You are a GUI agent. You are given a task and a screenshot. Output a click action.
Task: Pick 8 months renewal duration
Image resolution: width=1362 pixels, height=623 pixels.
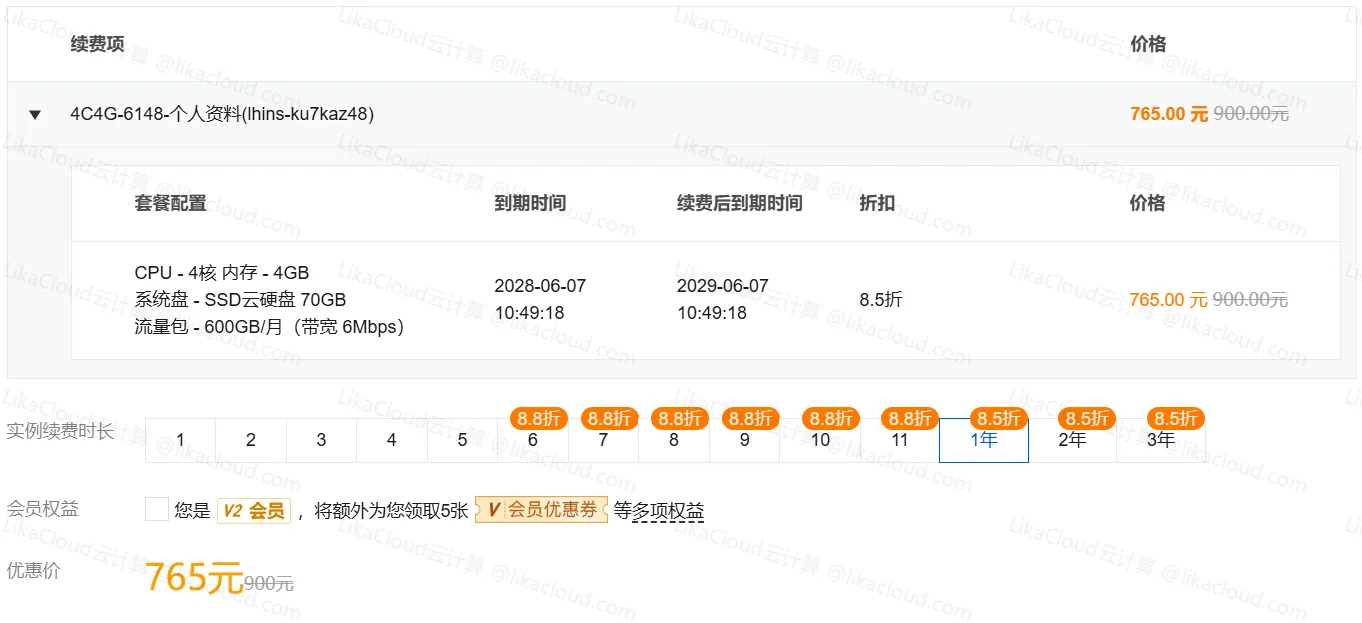pos(674,440)
